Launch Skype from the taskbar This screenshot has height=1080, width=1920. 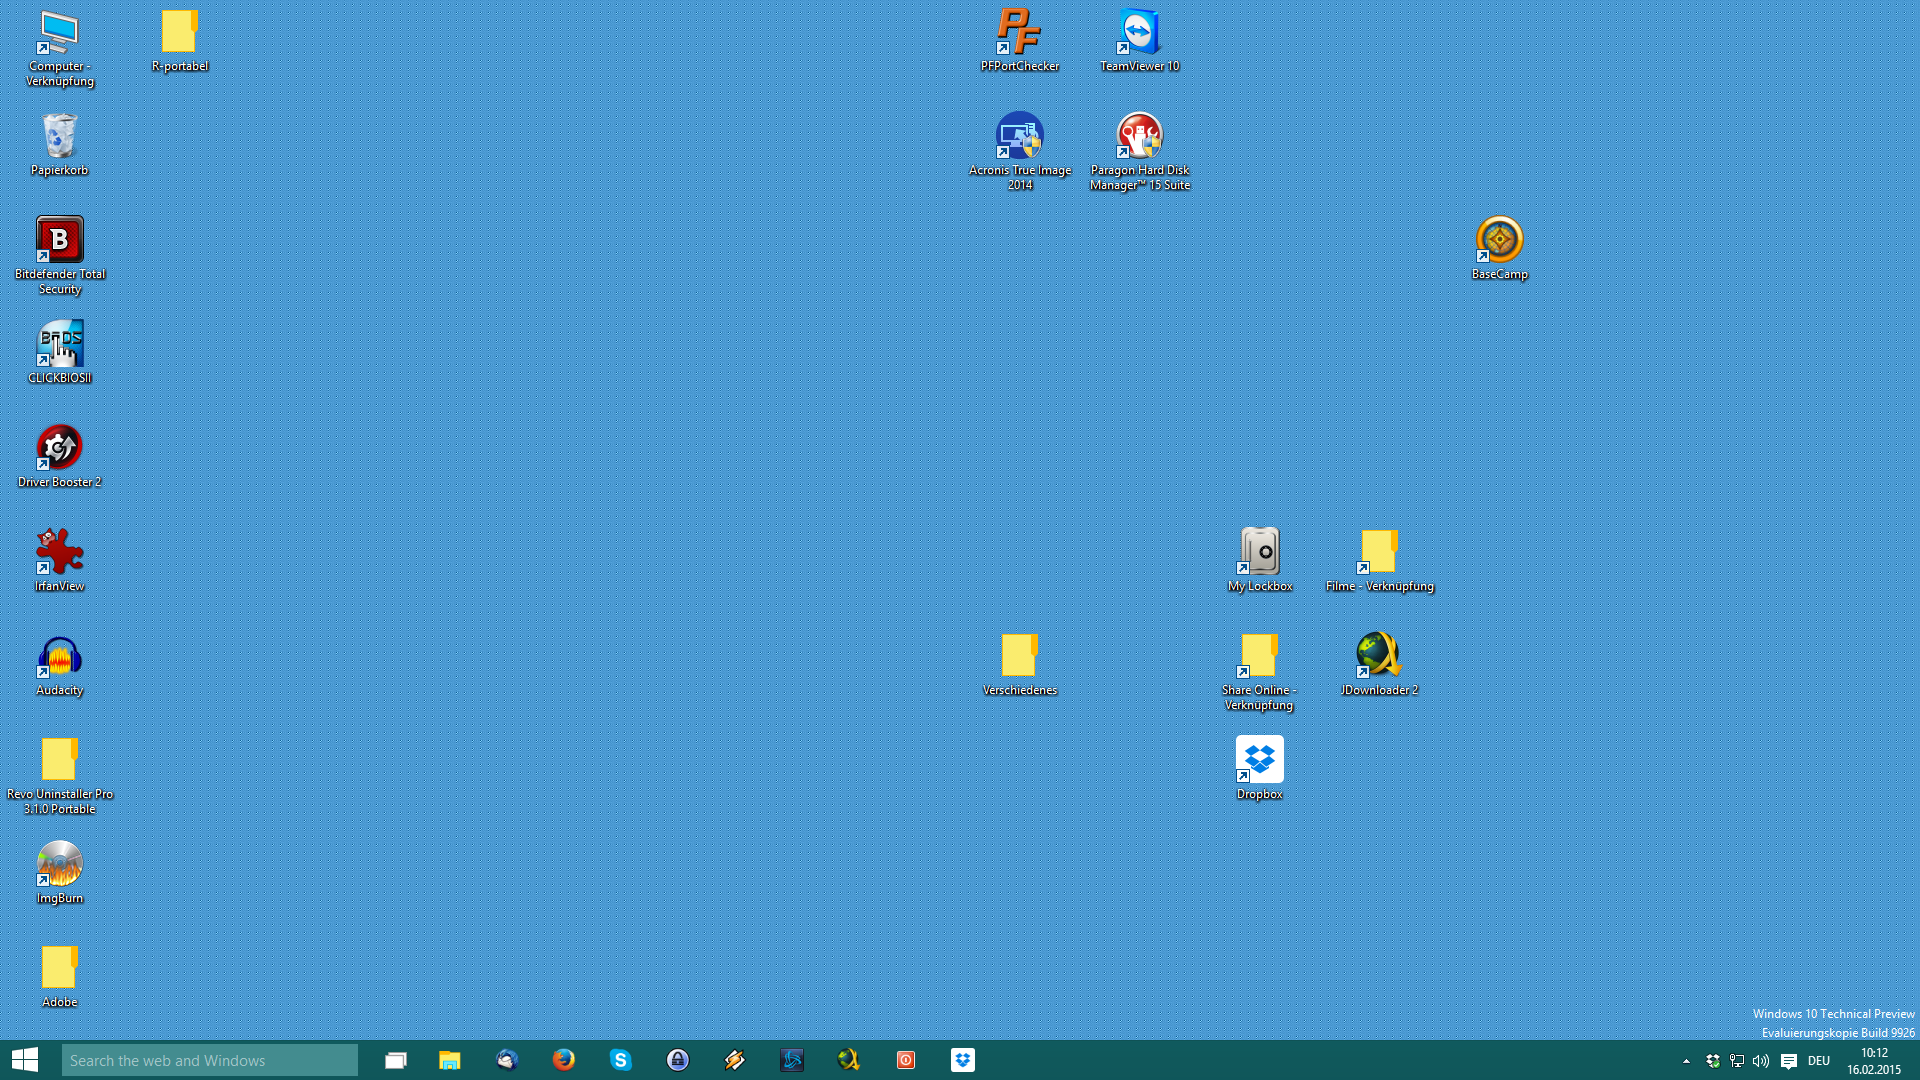tap(621, 1060)
